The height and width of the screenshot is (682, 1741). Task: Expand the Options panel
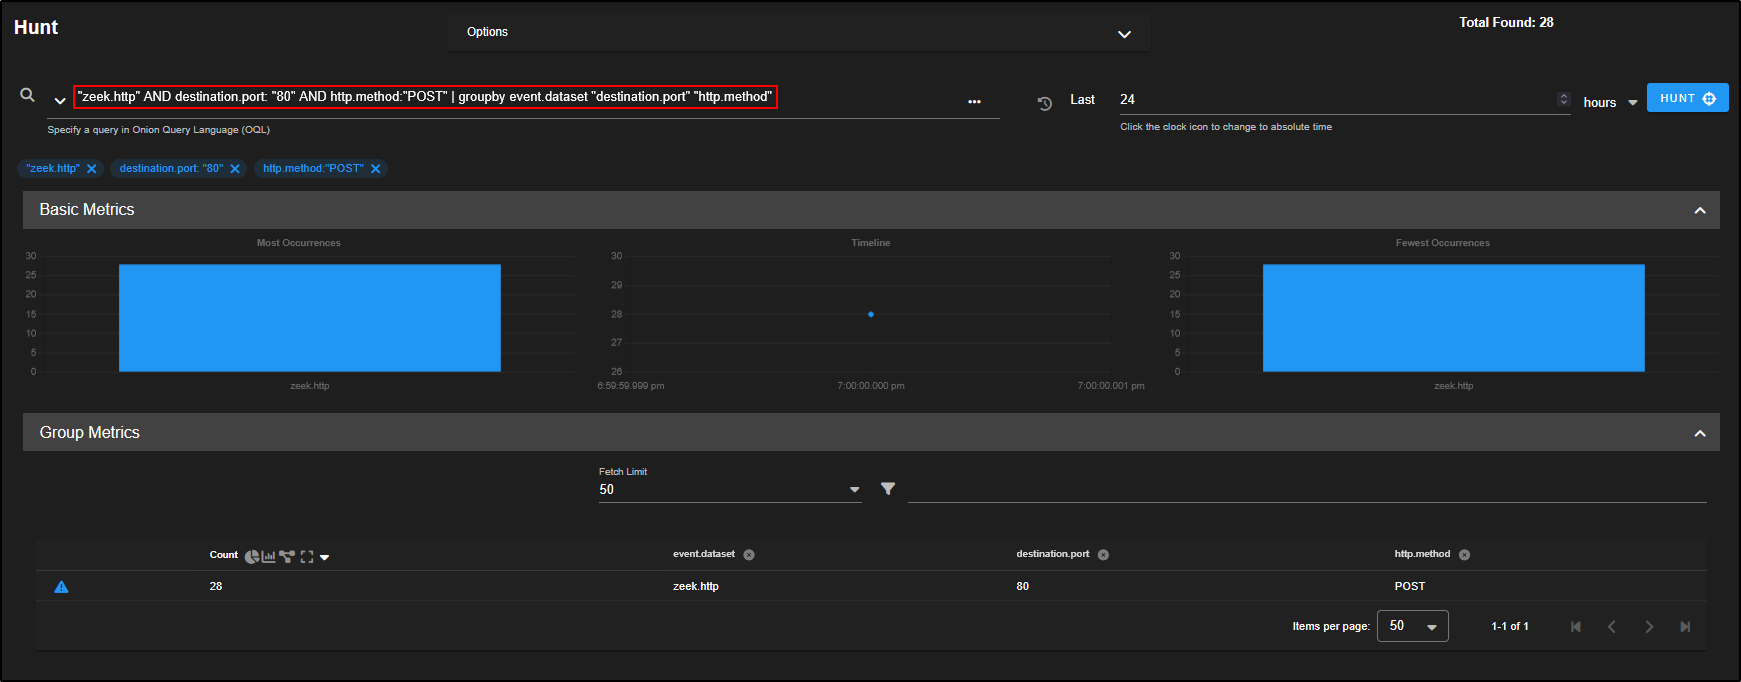click(x=1124, y=34)
